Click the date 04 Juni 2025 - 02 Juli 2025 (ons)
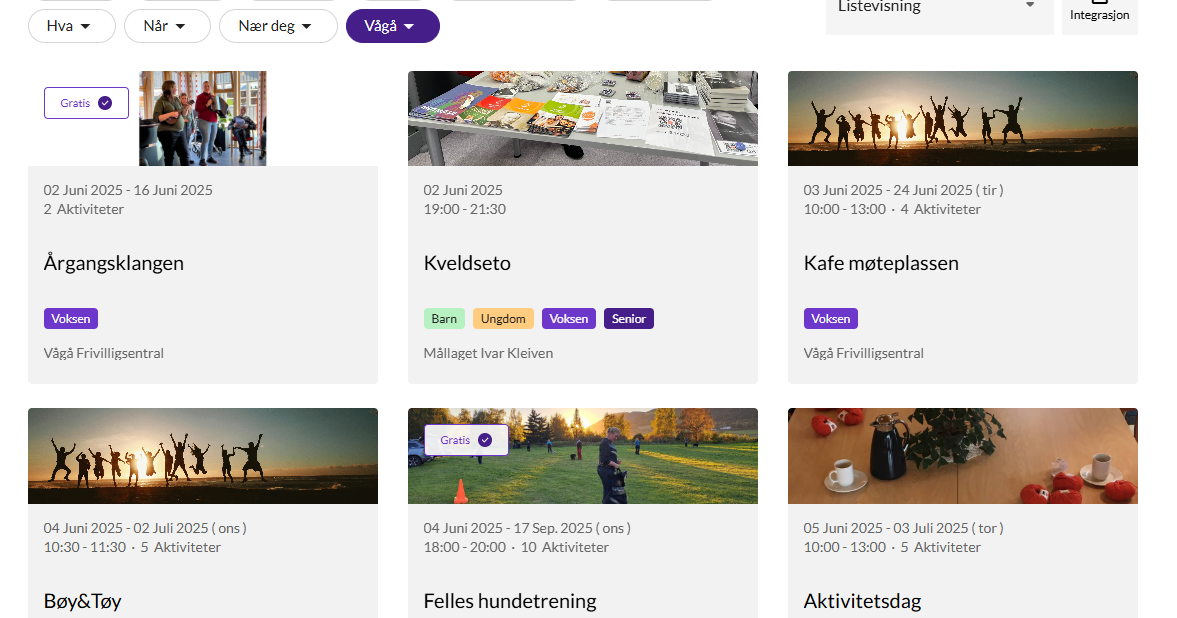1177x618 pixels. 145,528
